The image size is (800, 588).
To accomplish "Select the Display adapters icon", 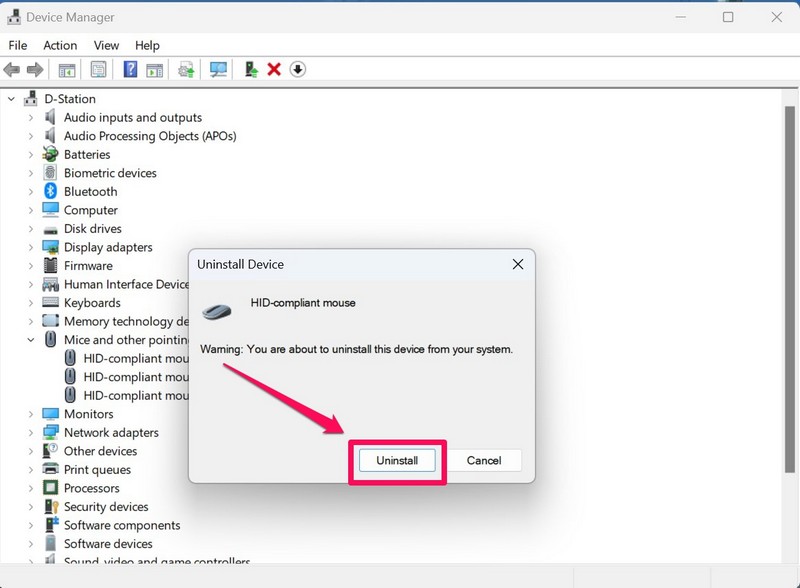I will pyautogui.click(x=51, y=247).
